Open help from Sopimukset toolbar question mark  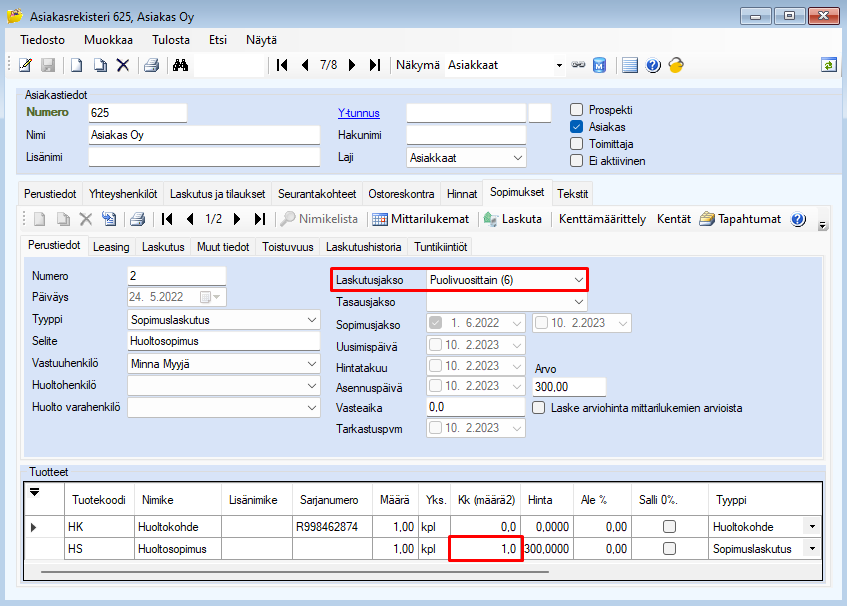(x=798, y=219)
